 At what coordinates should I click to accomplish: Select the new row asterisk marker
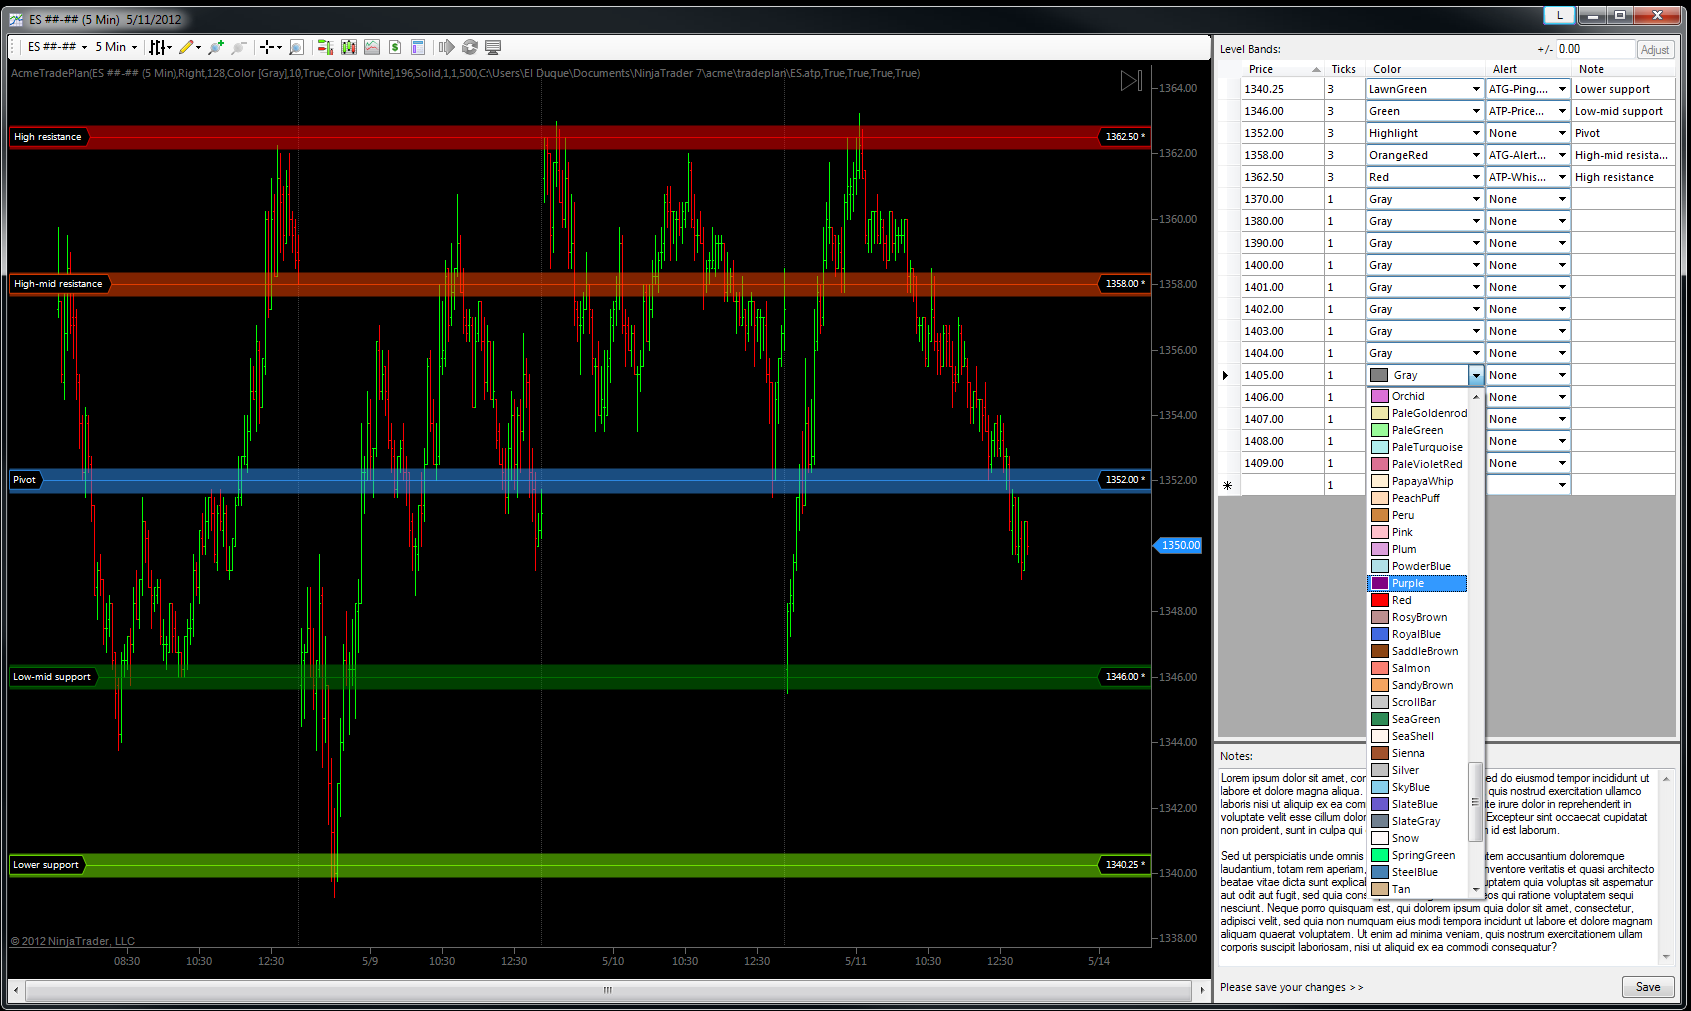click(1228, 485)
